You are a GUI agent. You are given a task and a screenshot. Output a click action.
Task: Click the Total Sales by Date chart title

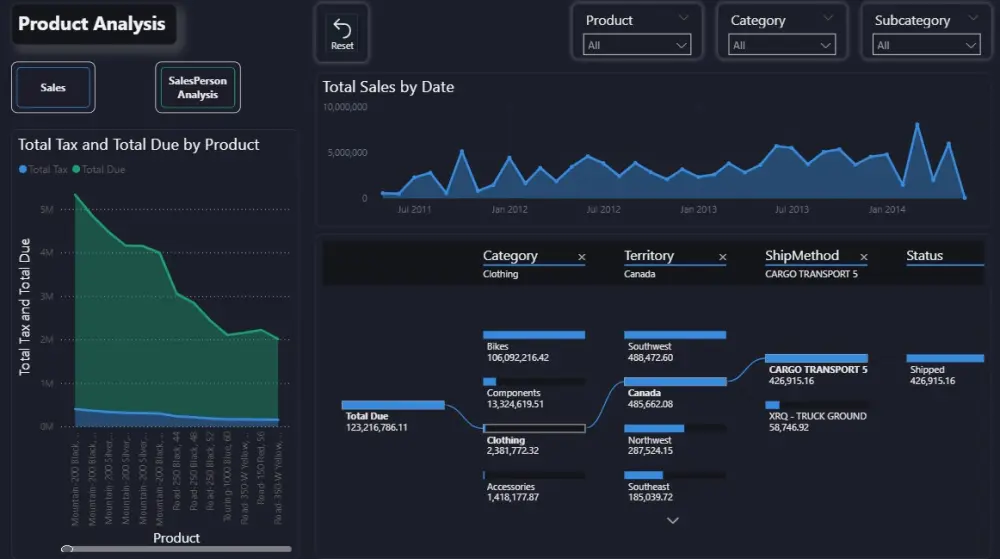coord(388,87)
